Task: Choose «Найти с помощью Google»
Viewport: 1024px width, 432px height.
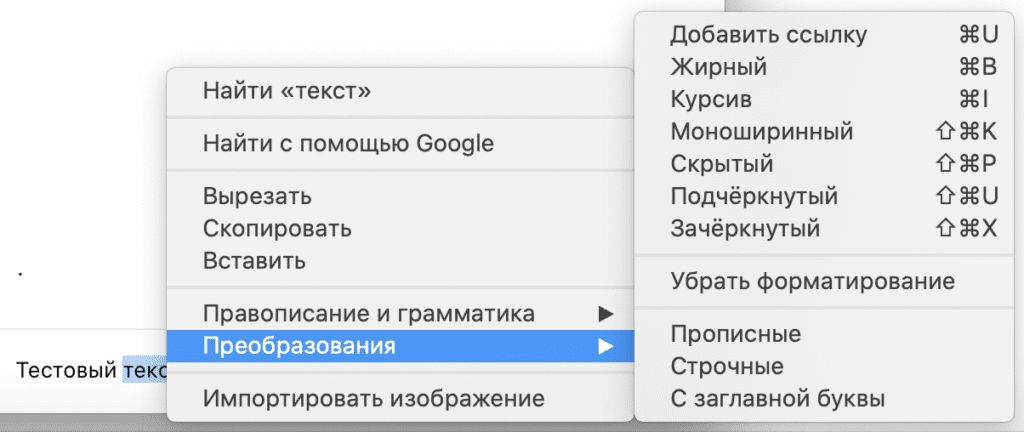Action: 348,143
